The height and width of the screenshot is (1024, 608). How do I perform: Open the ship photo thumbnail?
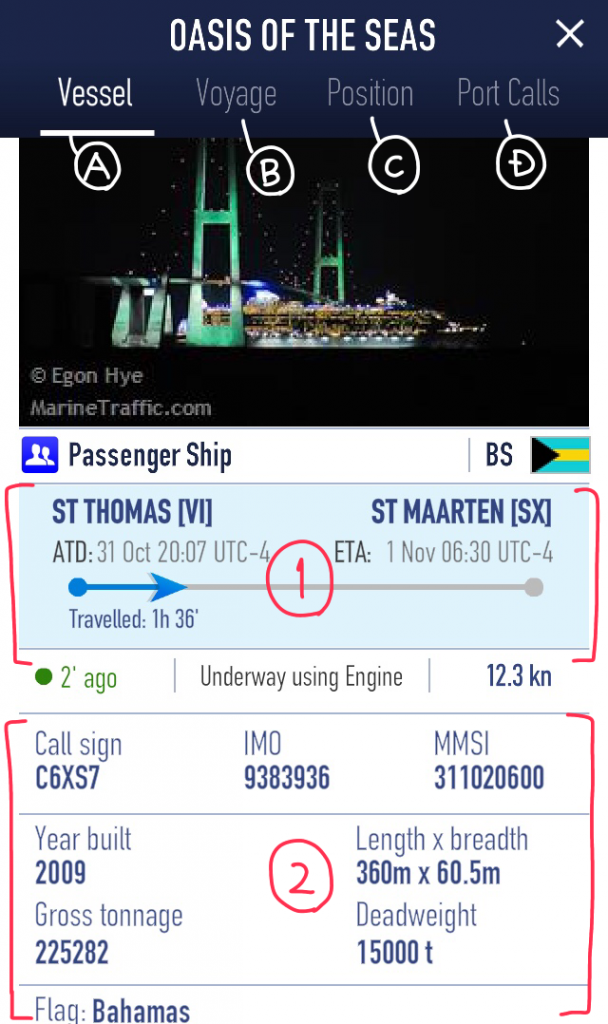point(304,282)
